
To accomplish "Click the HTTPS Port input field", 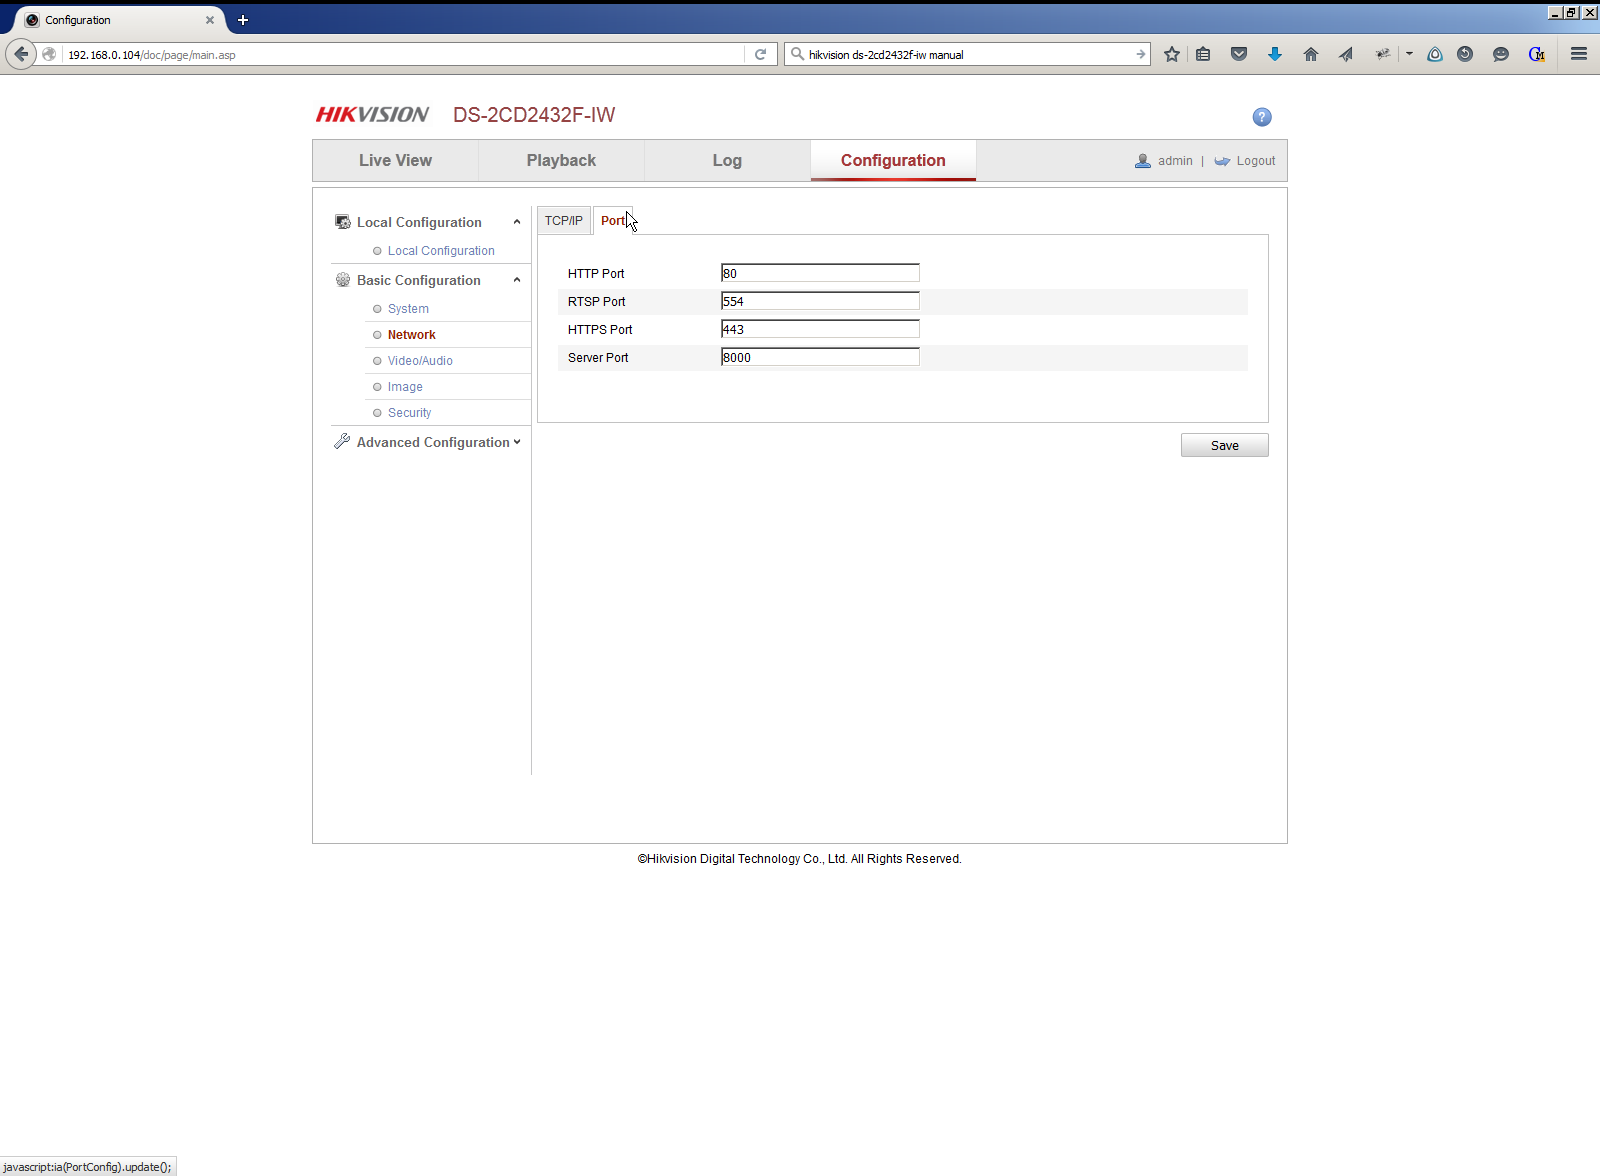I will point(820,329).
